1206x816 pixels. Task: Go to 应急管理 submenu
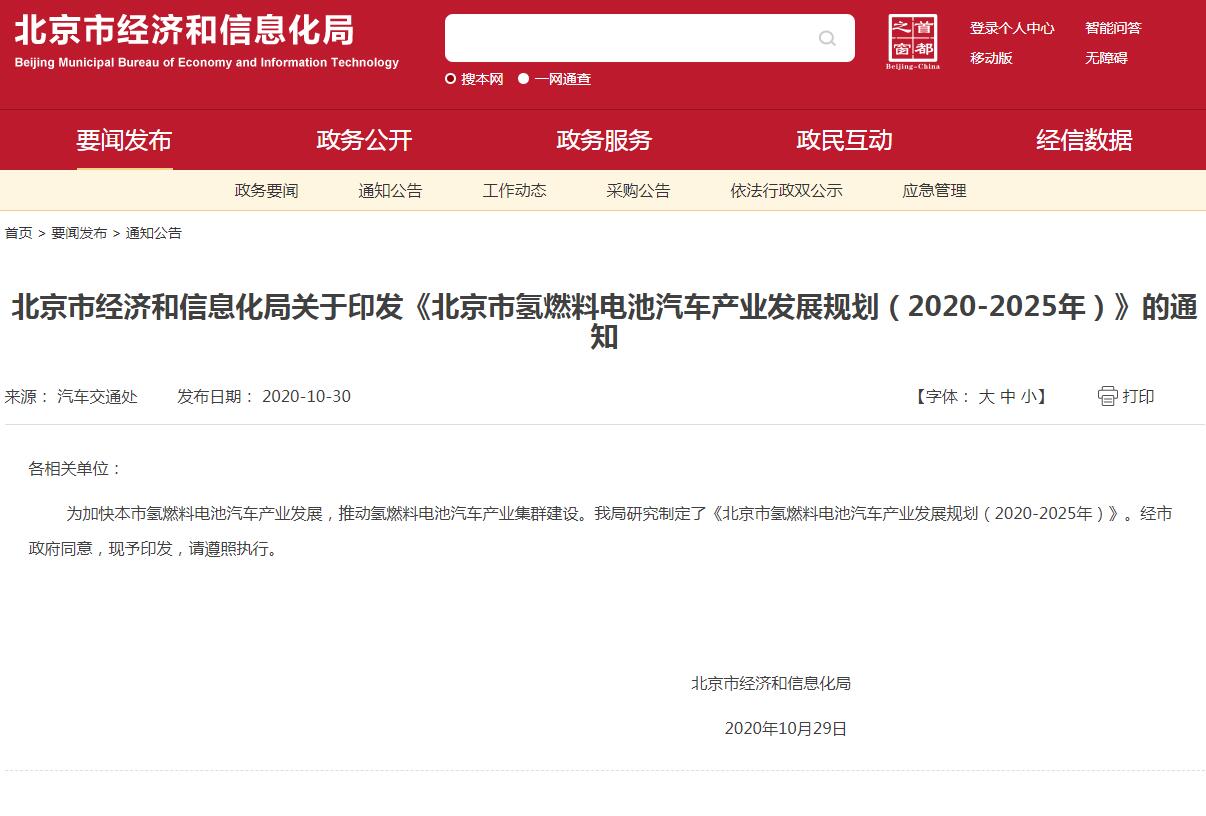(934, 190)
